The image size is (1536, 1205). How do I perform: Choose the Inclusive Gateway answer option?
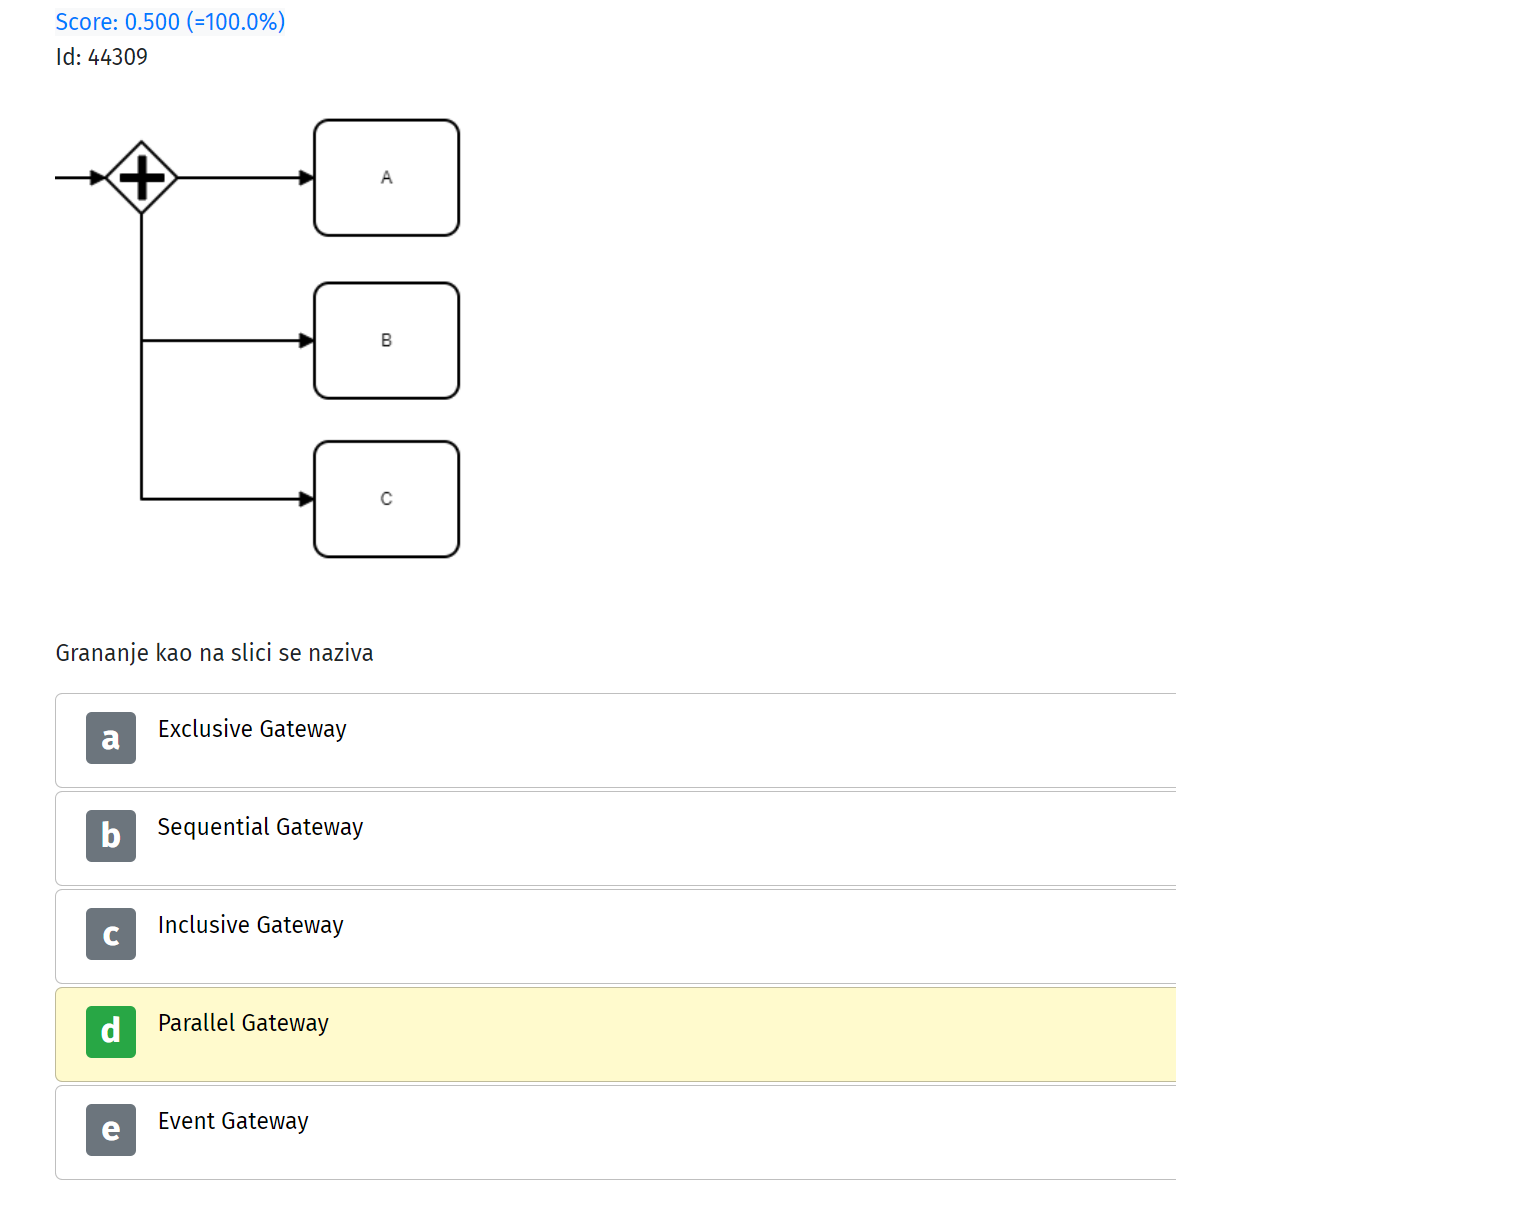616,936
